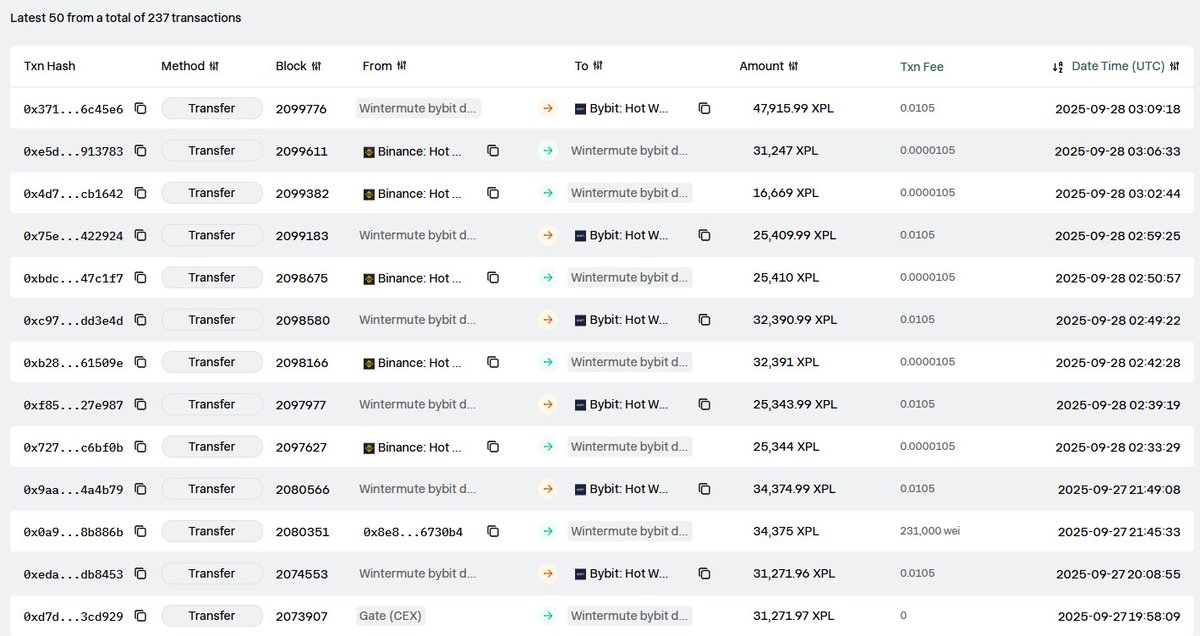The image size is (1200, 636).
Task: Open transaction 0x0a9...8b886b
Action: click(73, 532)
